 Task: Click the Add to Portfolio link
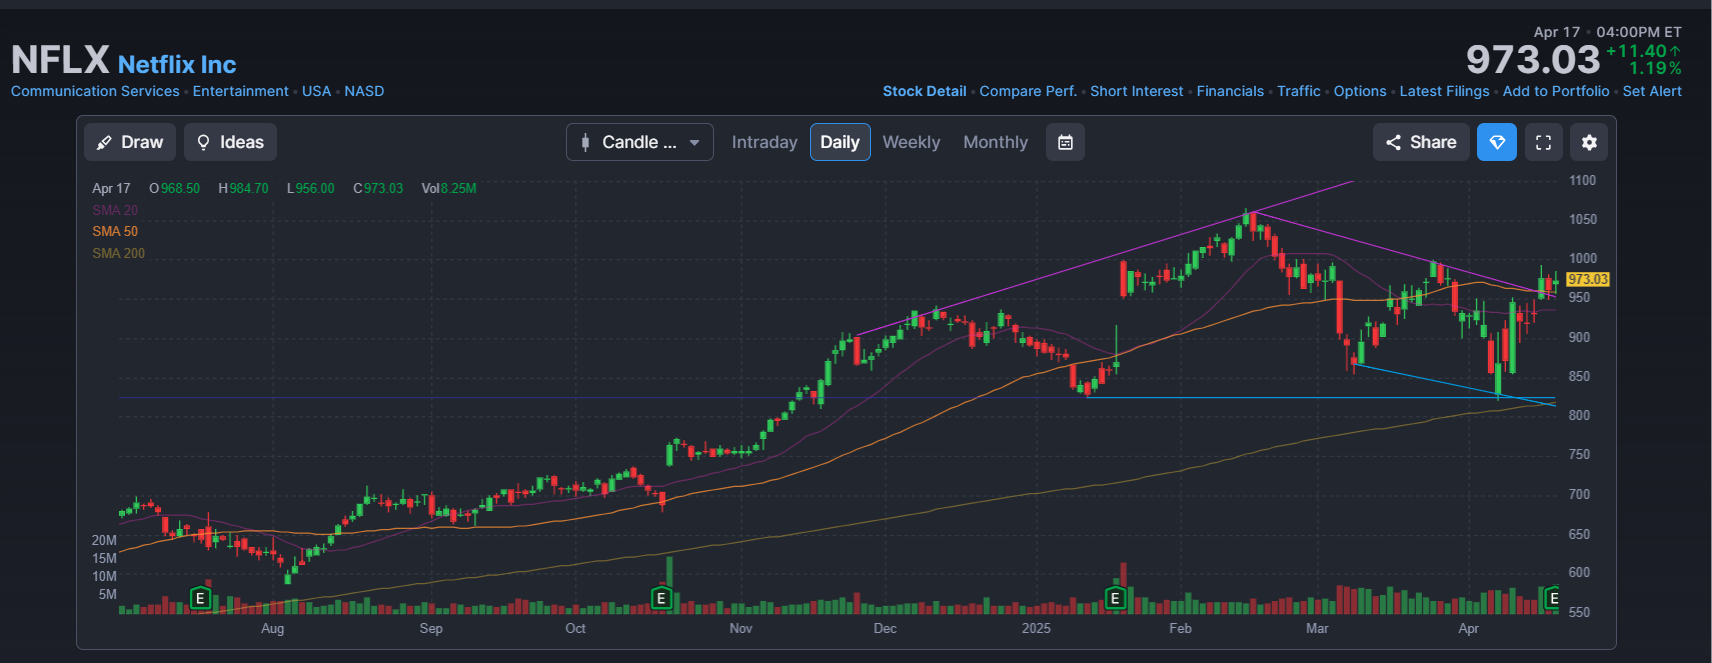click(1556, 91)
